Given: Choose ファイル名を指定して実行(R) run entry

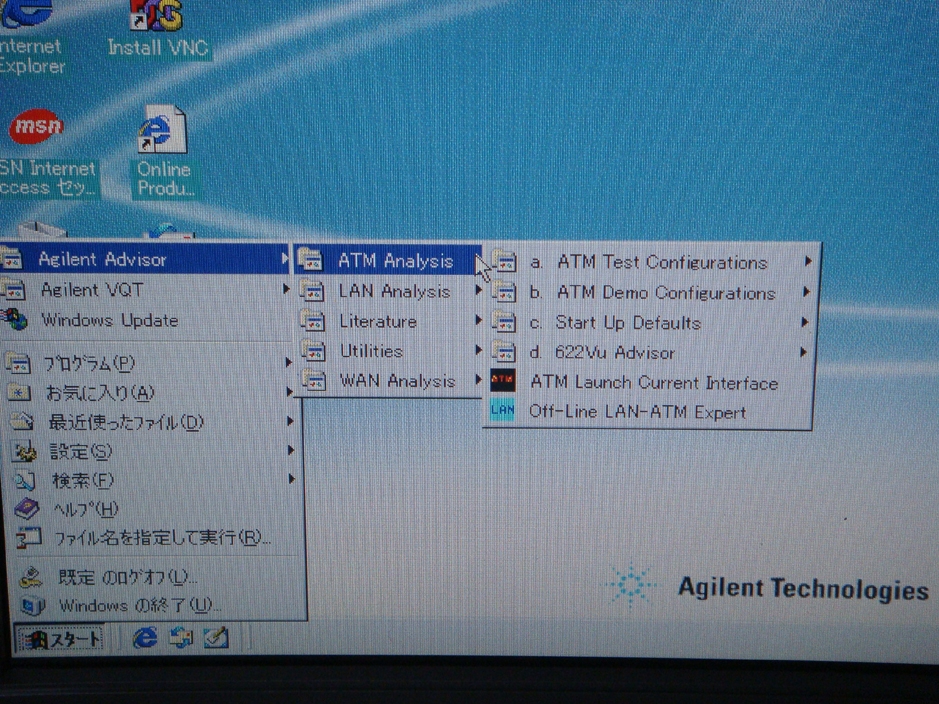Looking at the screenshot, I should (x=156, y=538).
